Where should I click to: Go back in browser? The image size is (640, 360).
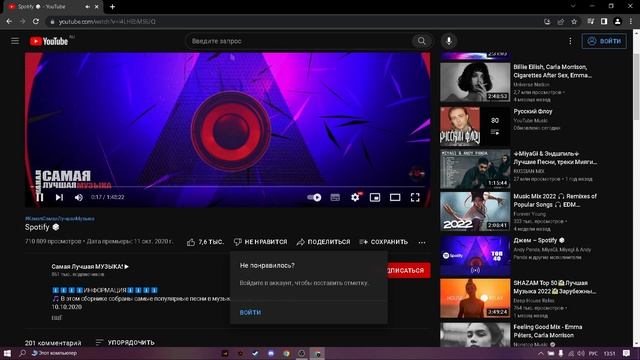9,21
